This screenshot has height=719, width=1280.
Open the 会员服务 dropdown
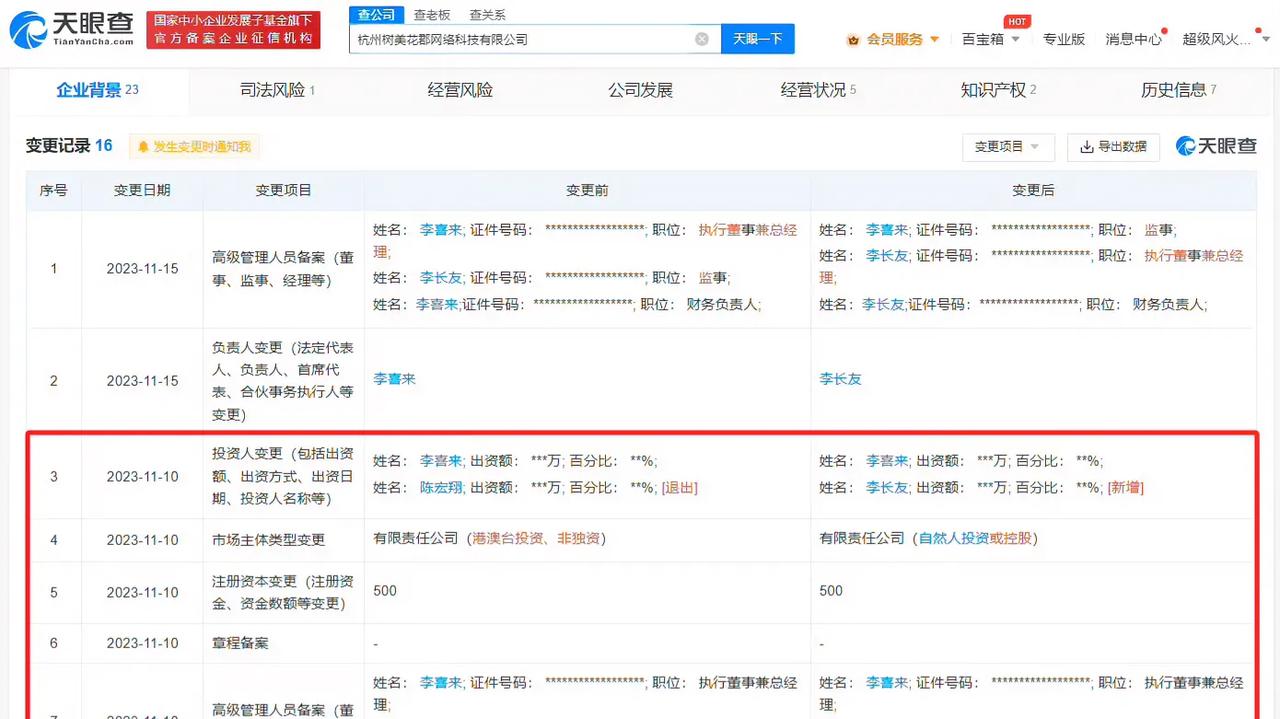point(903,40)
